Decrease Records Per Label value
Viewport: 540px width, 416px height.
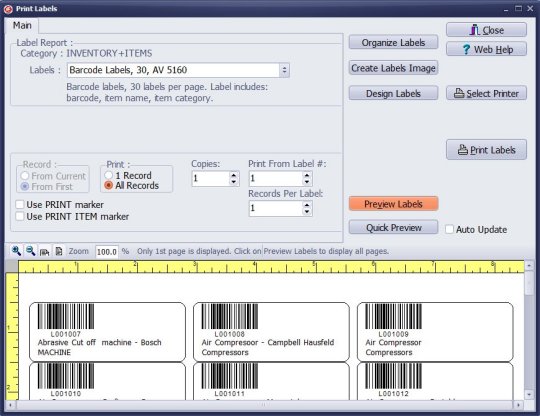(x=307, y=212)
